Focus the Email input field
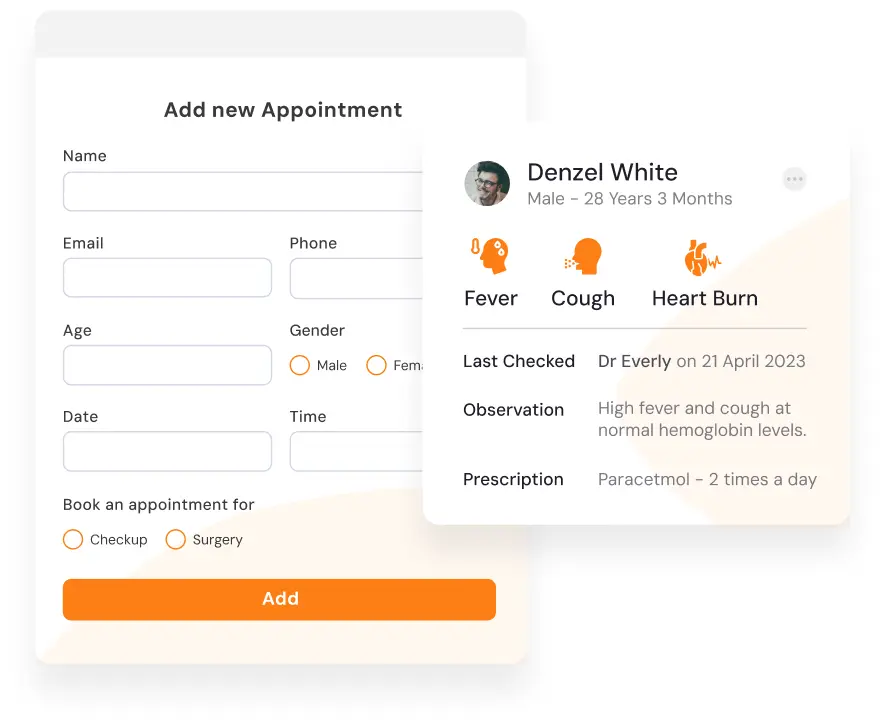Viewport: 885px width, 724px height. click(x=167, y=278)
